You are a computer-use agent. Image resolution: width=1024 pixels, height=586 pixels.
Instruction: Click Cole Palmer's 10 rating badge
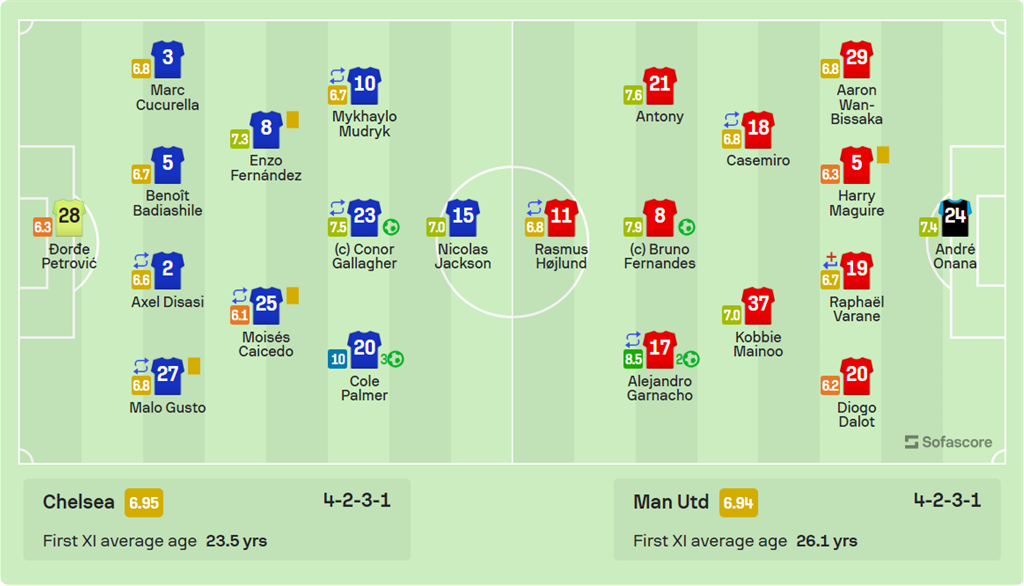(x=338, y=359)
